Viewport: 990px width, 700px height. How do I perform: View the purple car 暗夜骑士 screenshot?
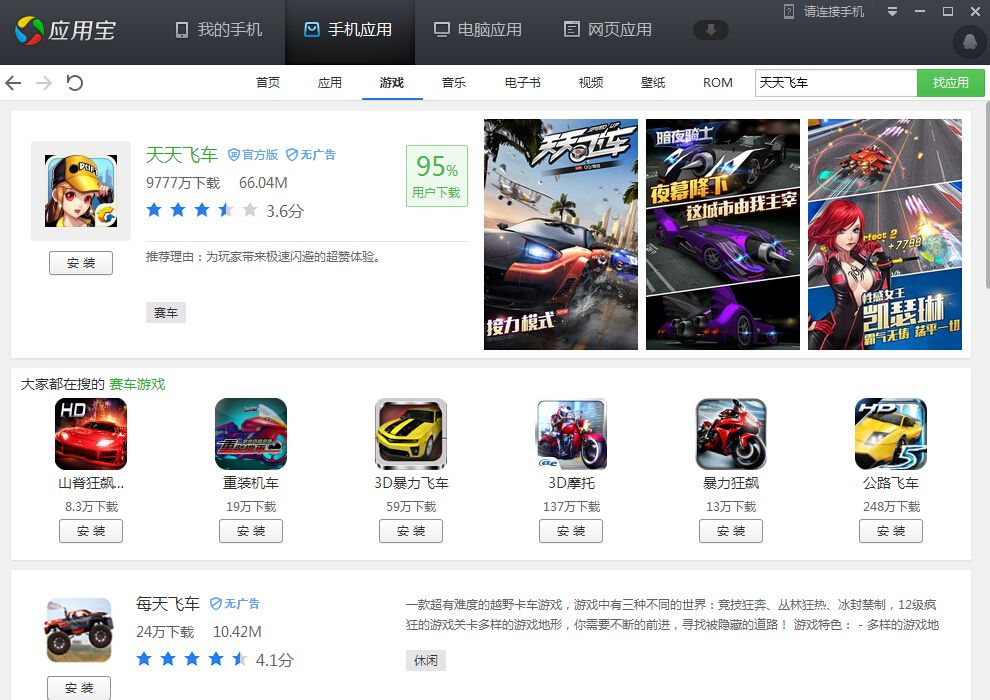click(723, 235)
